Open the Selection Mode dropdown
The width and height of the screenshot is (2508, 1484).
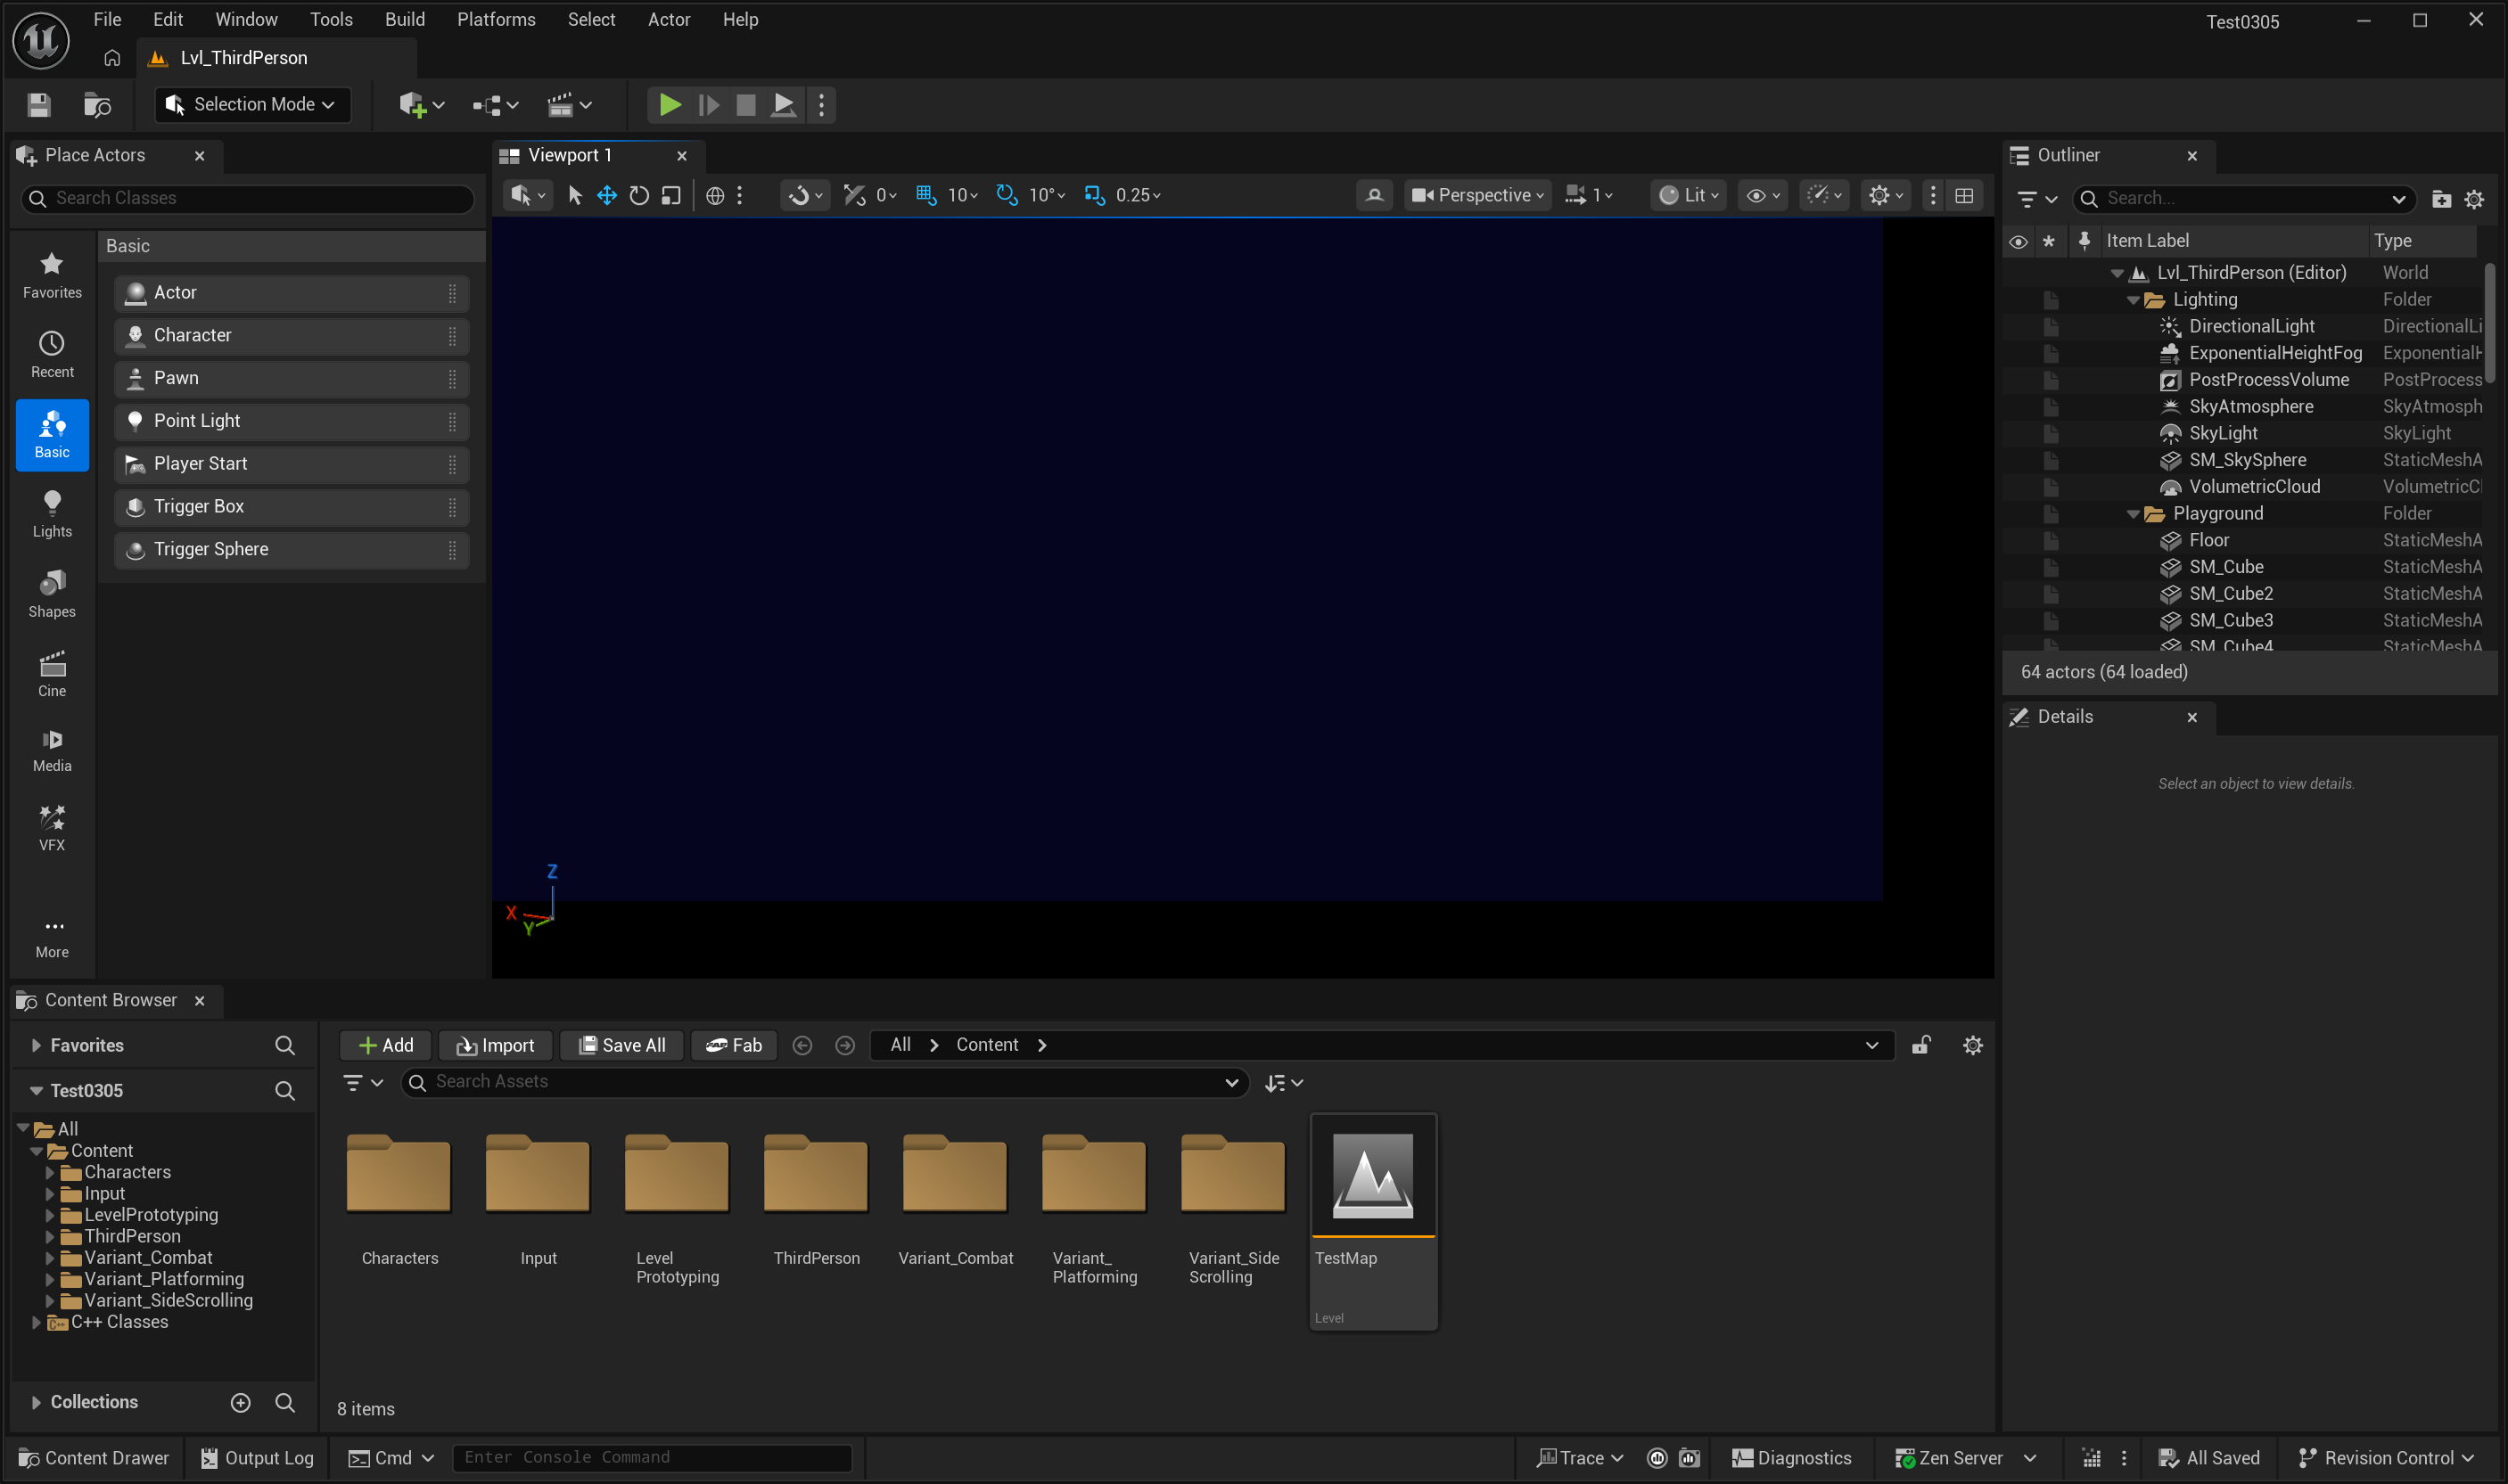pos(253,105)
